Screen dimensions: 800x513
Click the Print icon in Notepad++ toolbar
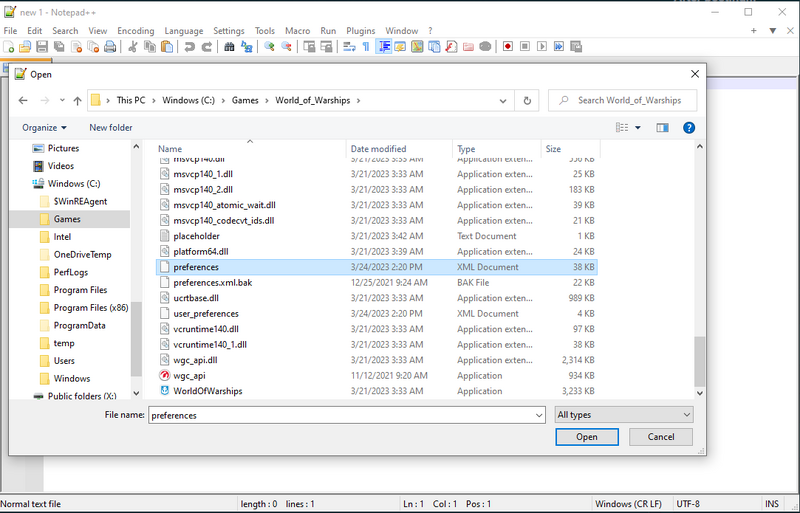111,47
